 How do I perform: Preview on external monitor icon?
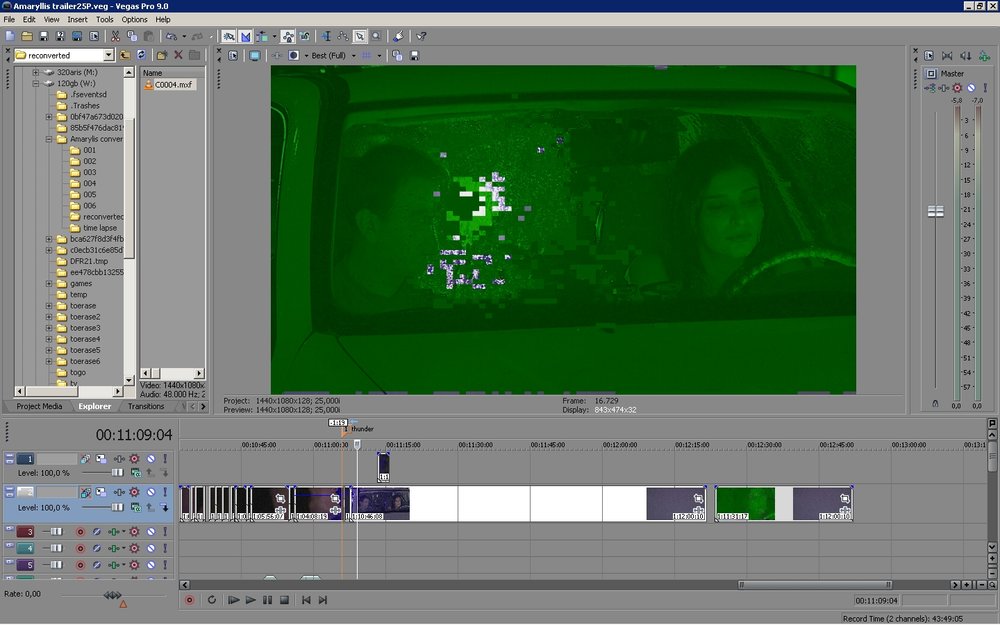coord(254,55)
